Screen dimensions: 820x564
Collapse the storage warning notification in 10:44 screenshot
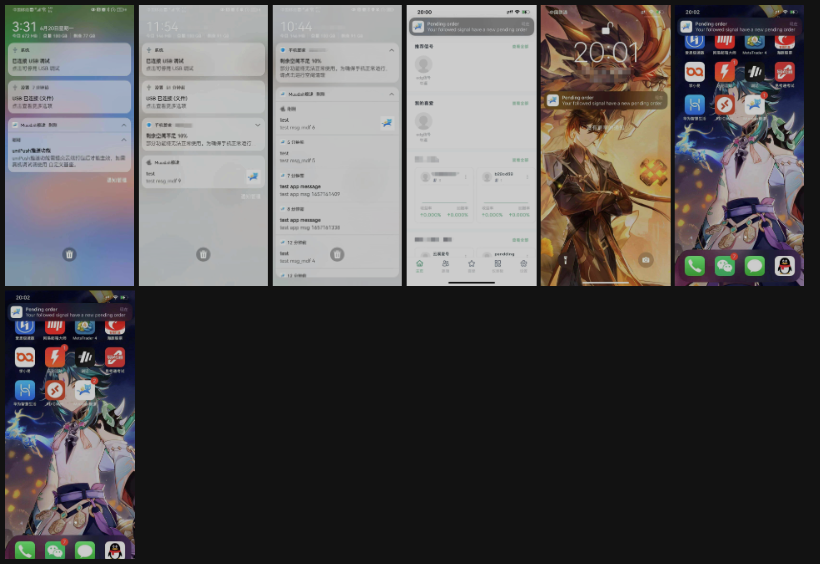(x=391, y=50)
